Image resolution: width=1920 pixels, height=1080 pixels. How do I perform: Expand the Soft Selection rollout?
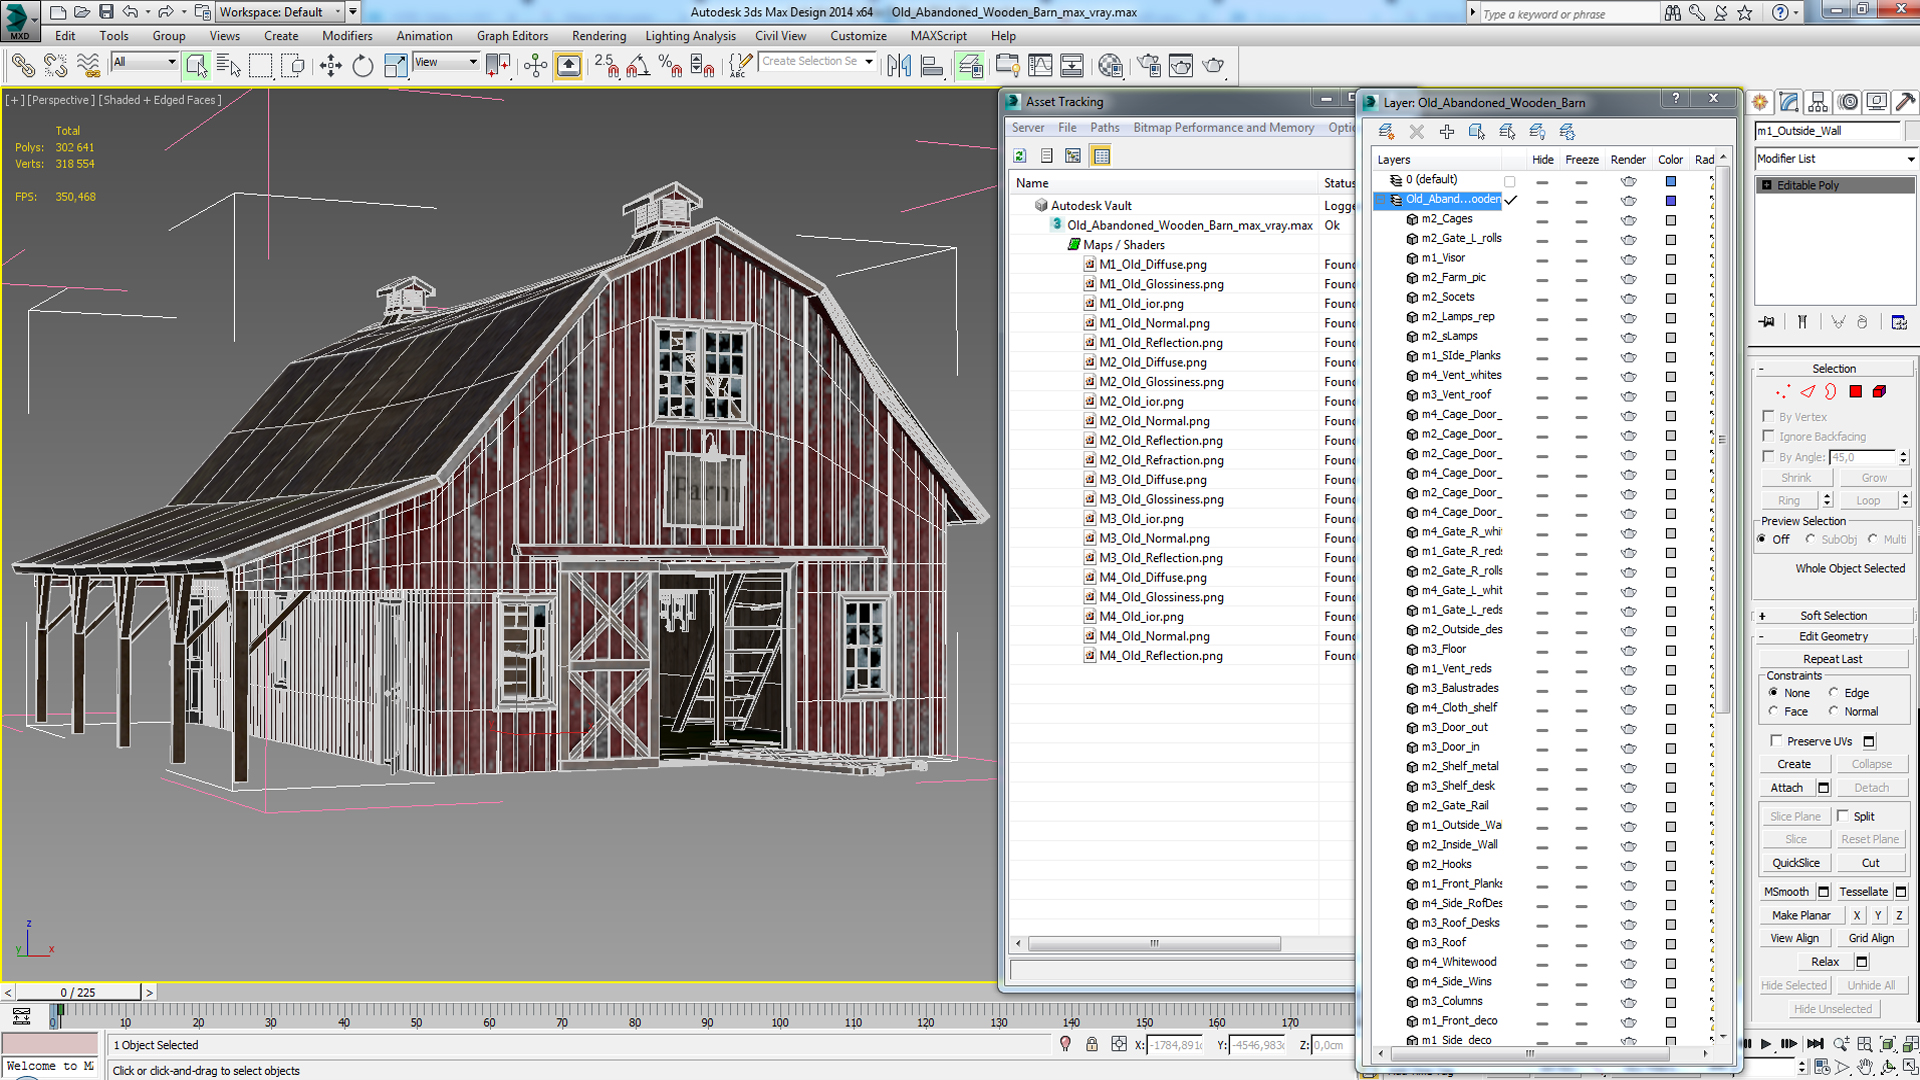point(1833,616)
